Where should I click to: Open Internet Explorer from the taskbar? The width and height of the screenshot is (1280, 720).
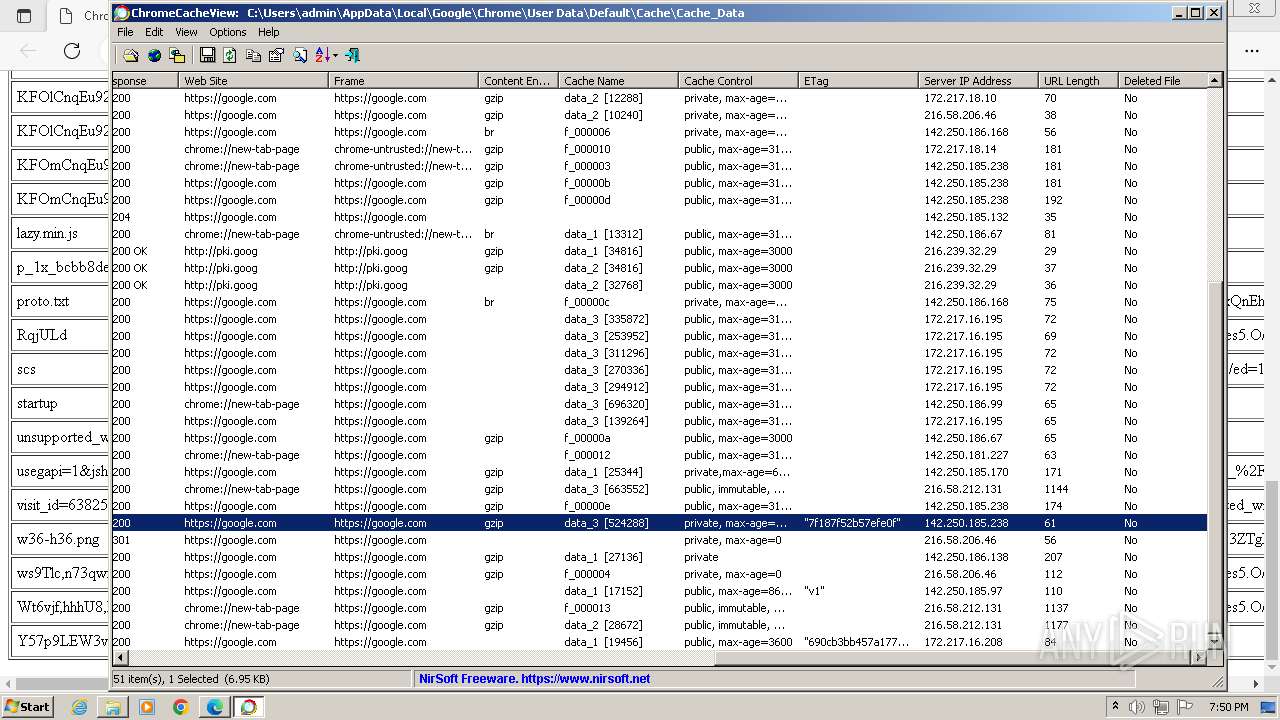[x=79, y=707]
